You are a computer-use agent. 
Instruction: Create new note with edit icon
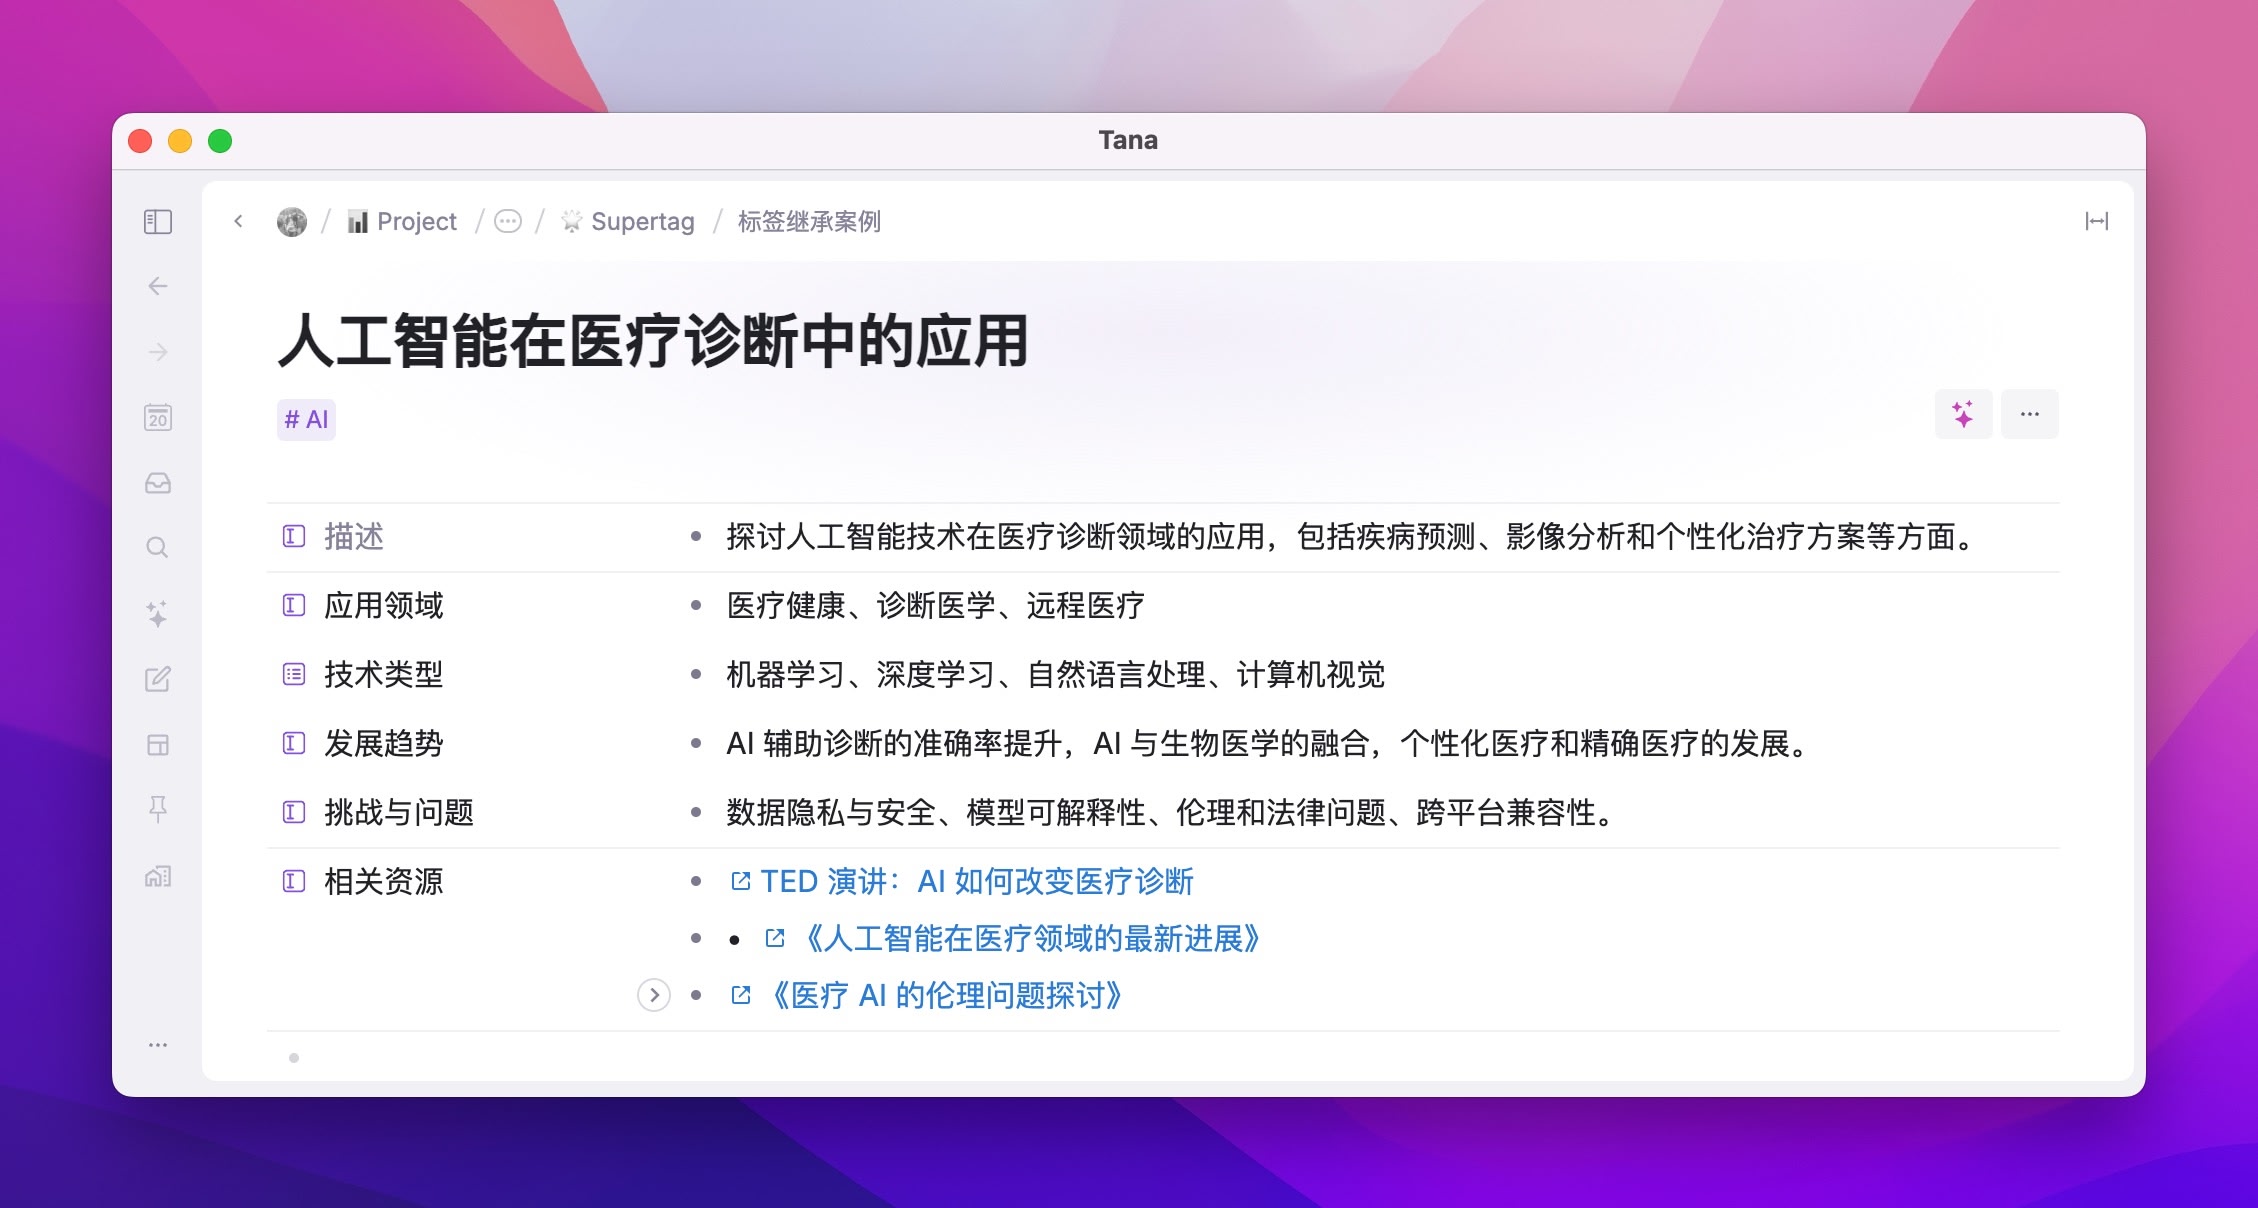tap(158, 679)
